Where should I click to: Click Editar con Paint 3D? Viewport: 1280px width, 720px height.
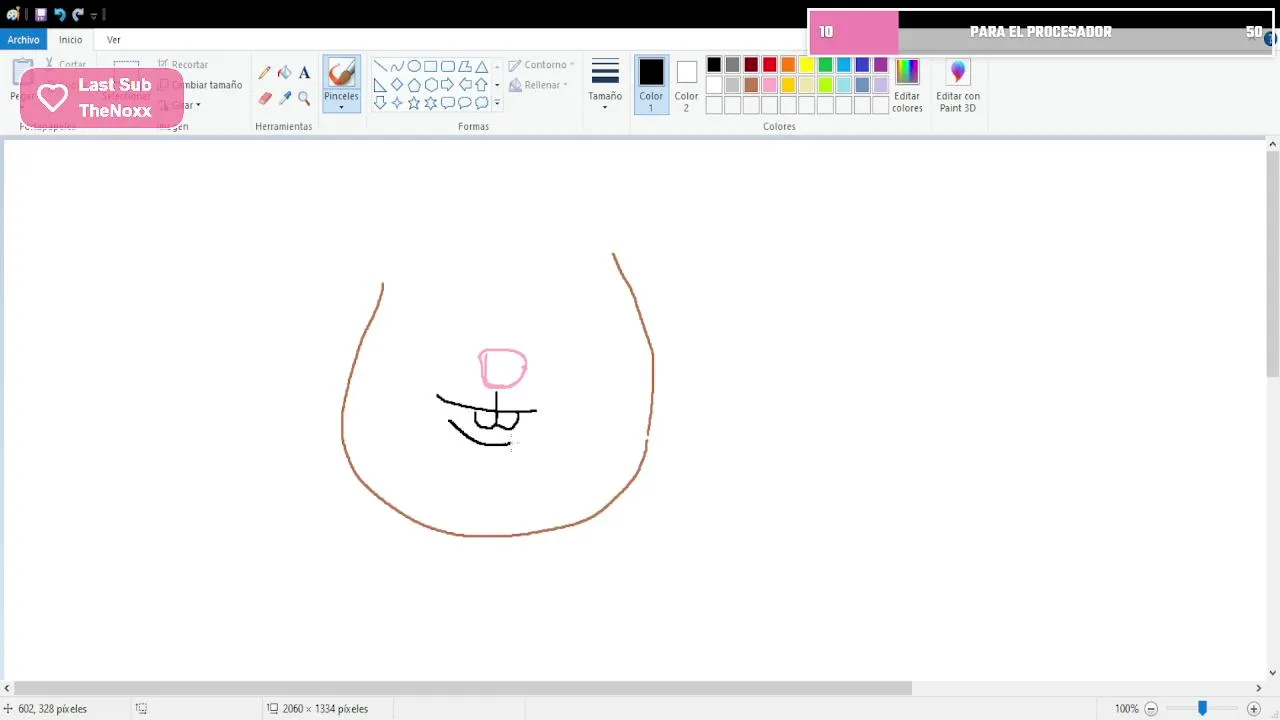958,84
